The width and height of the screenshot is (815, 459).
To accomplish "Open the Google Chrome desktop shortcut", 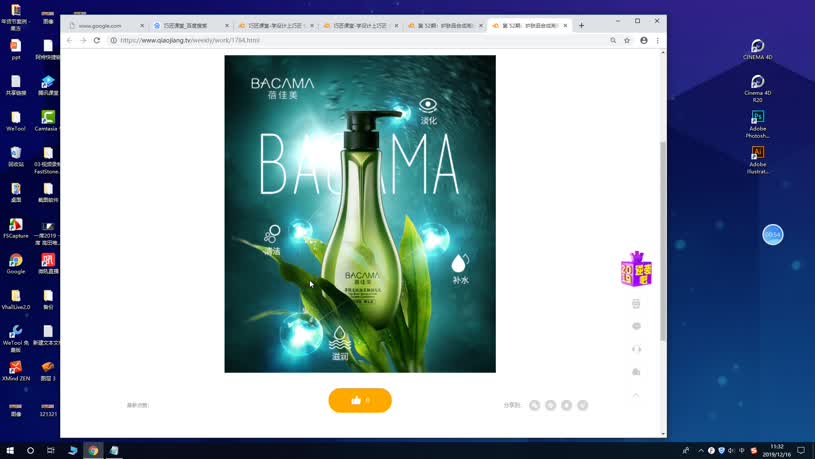I will [16, 264].
